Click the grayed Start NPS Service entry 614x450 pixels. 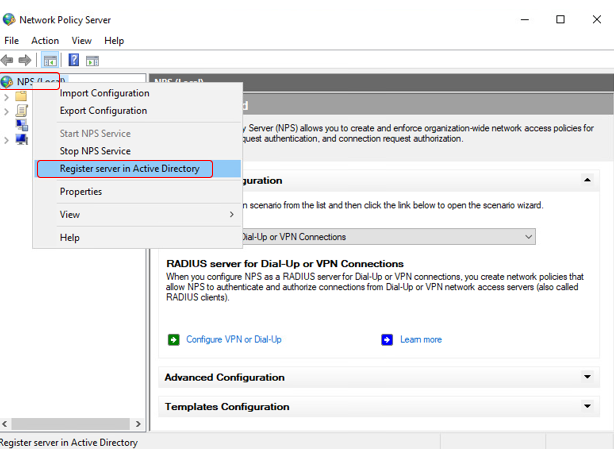coord(137,134)
